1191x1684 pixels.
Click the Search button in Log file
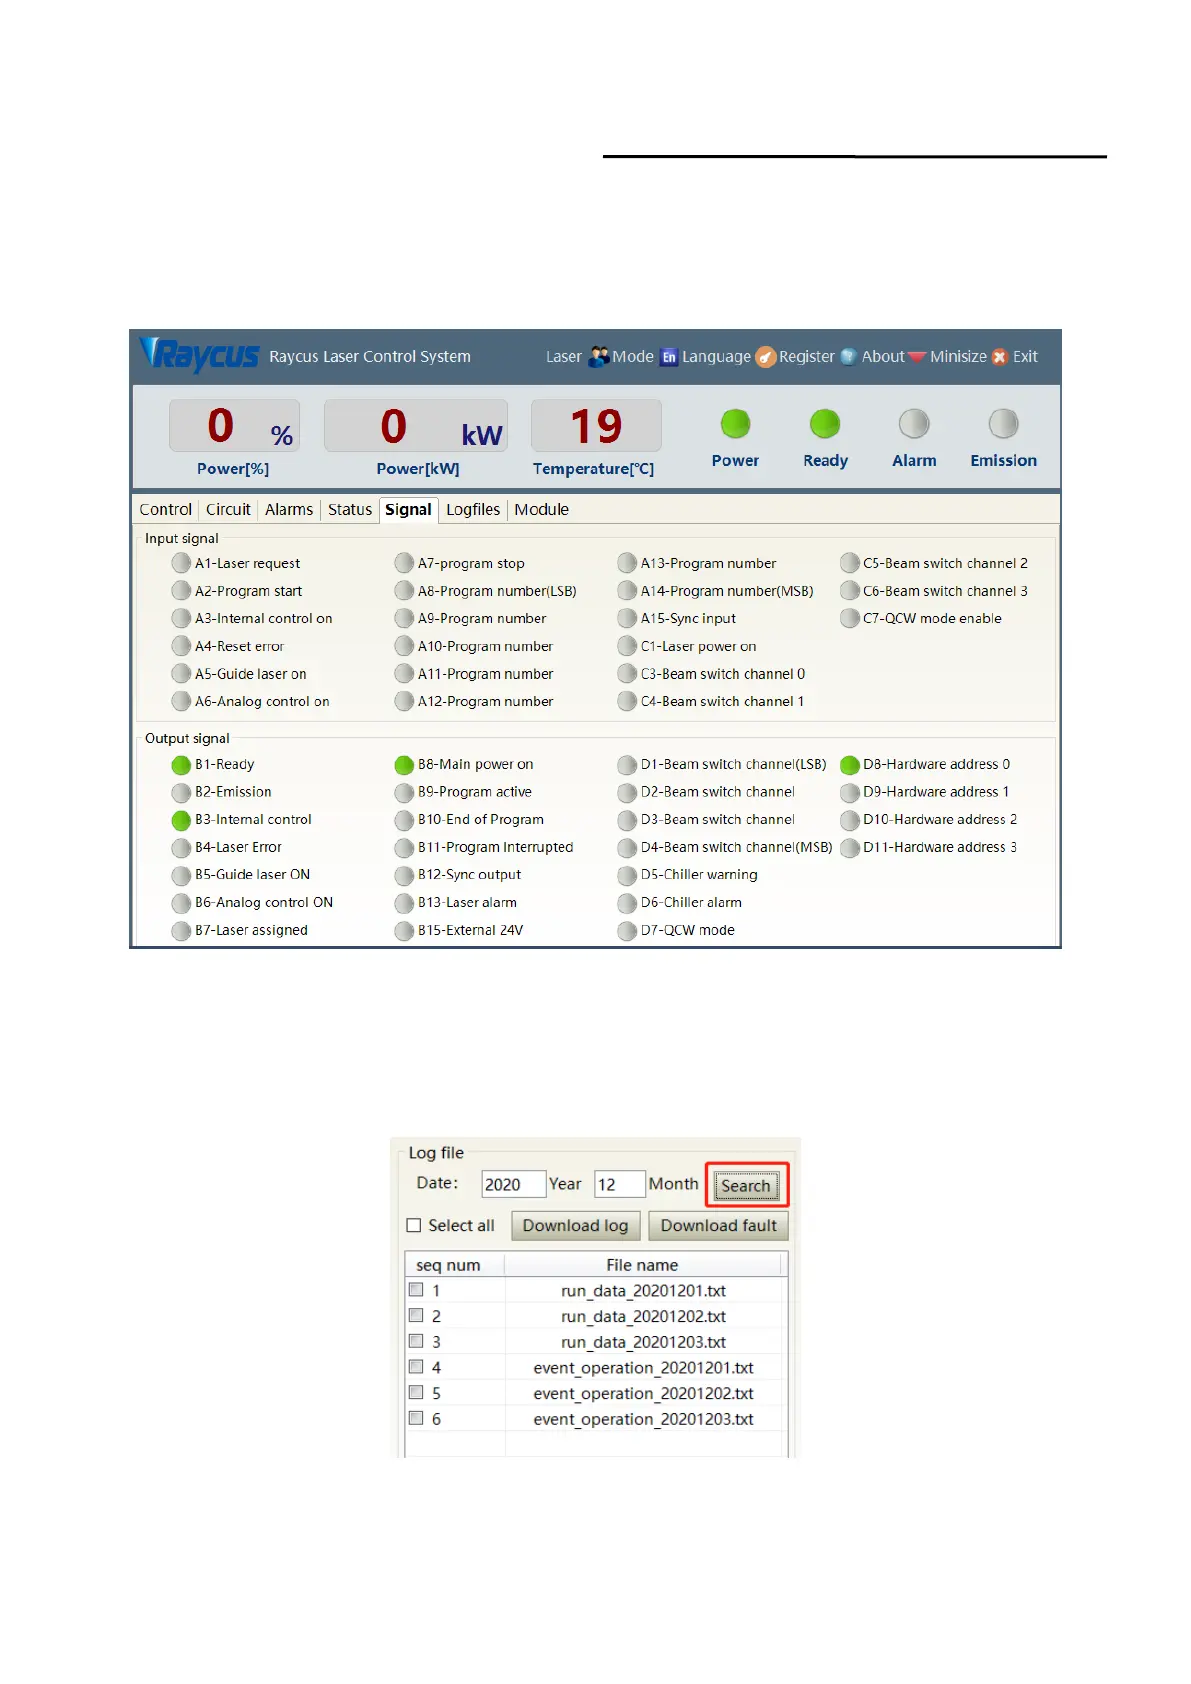(x=746, y=1186)
